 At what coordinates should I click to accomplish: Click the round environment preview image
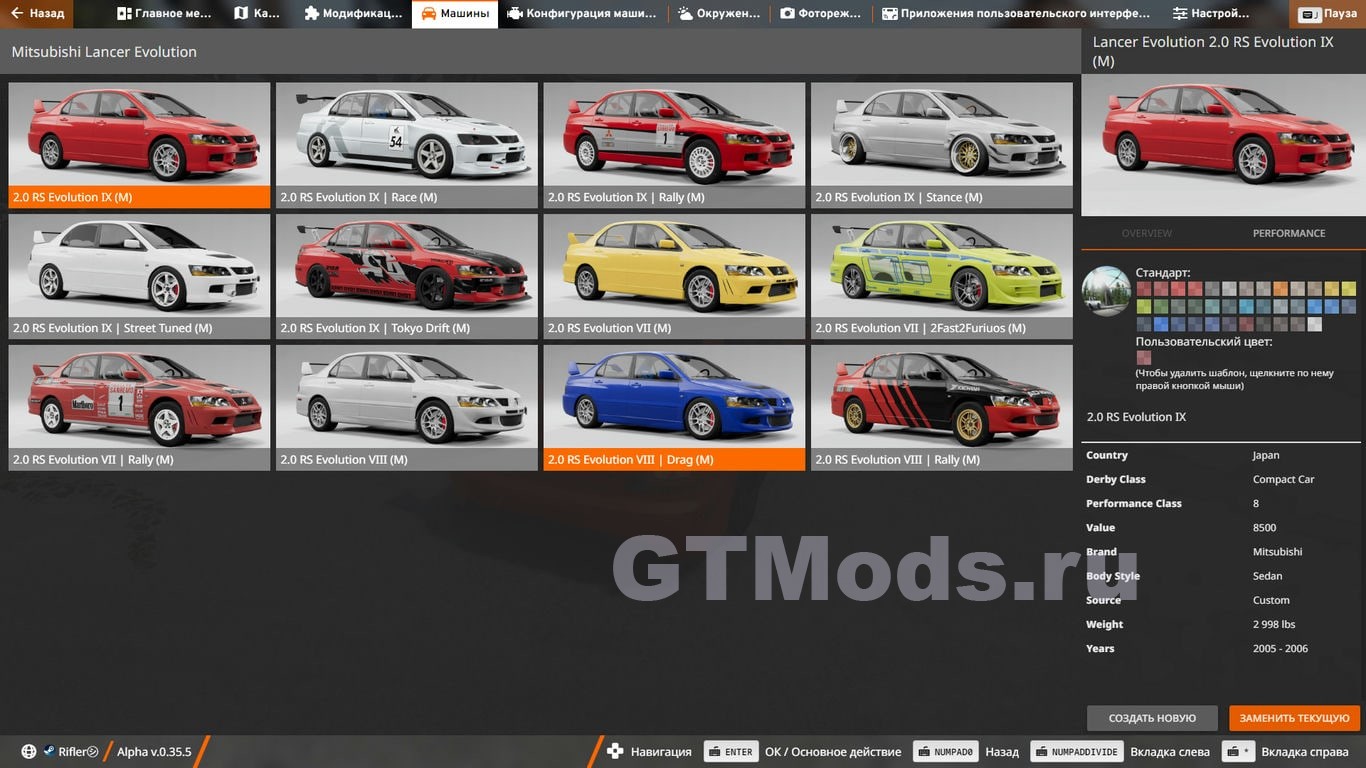1106,291
